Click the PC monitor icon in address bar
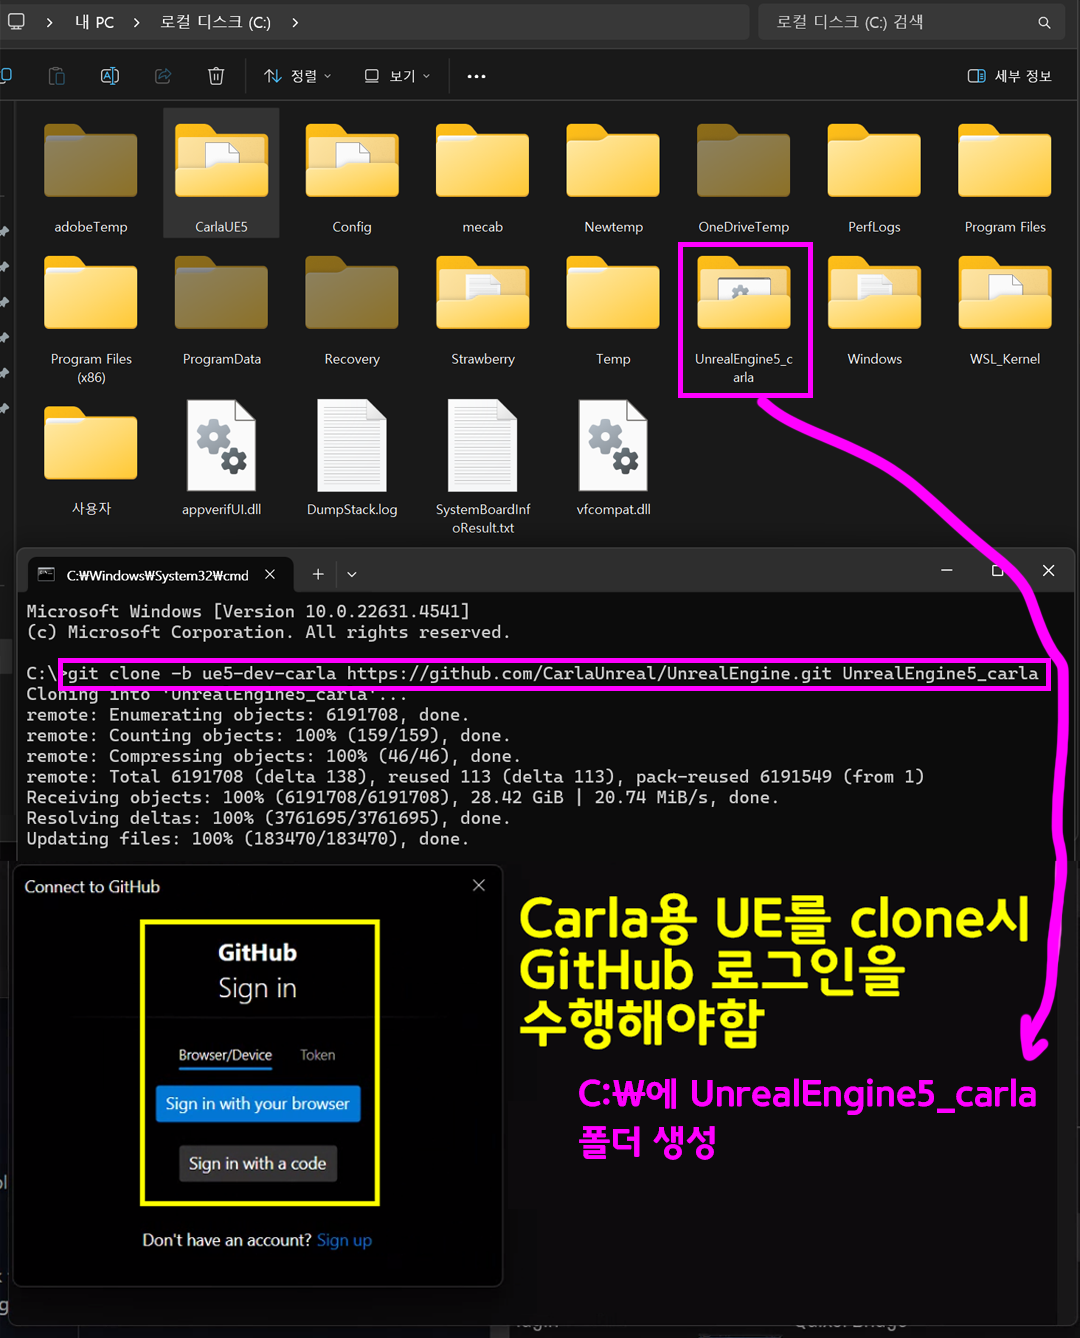Screen dimensions: 1080x1338 (16, 21)
